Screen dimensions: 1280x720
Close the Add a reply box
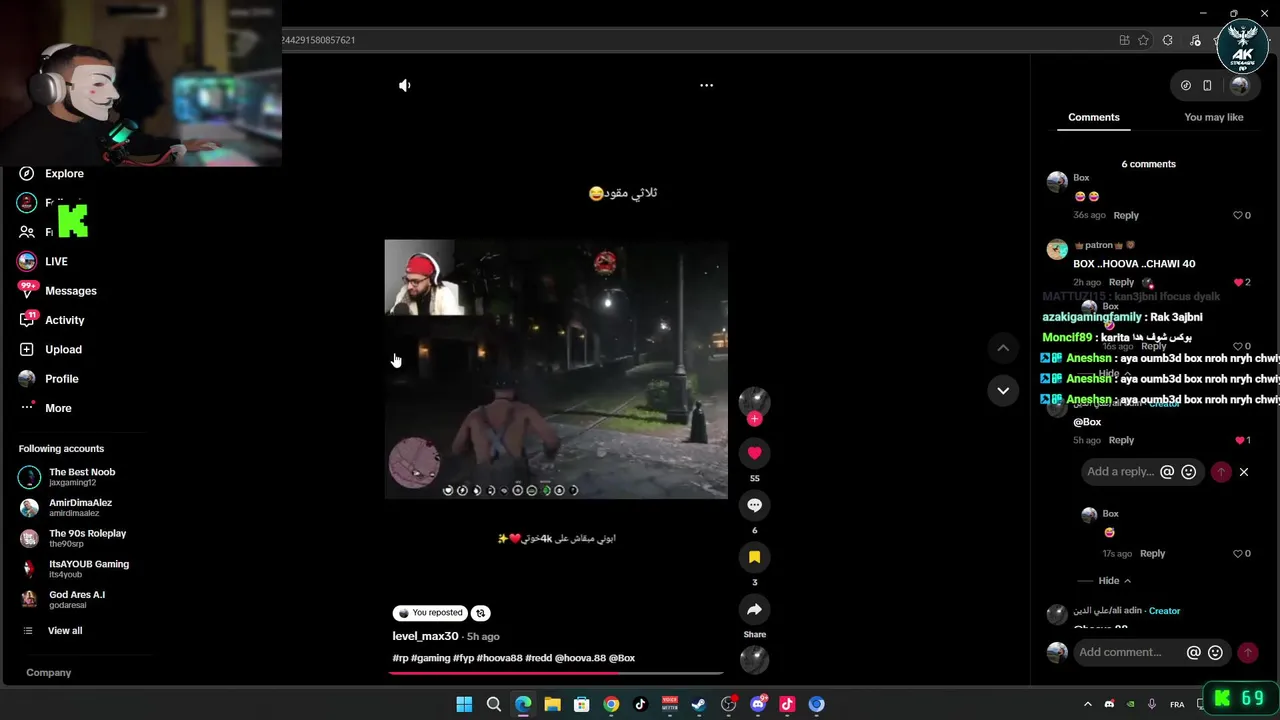[x=1244, y=471]
